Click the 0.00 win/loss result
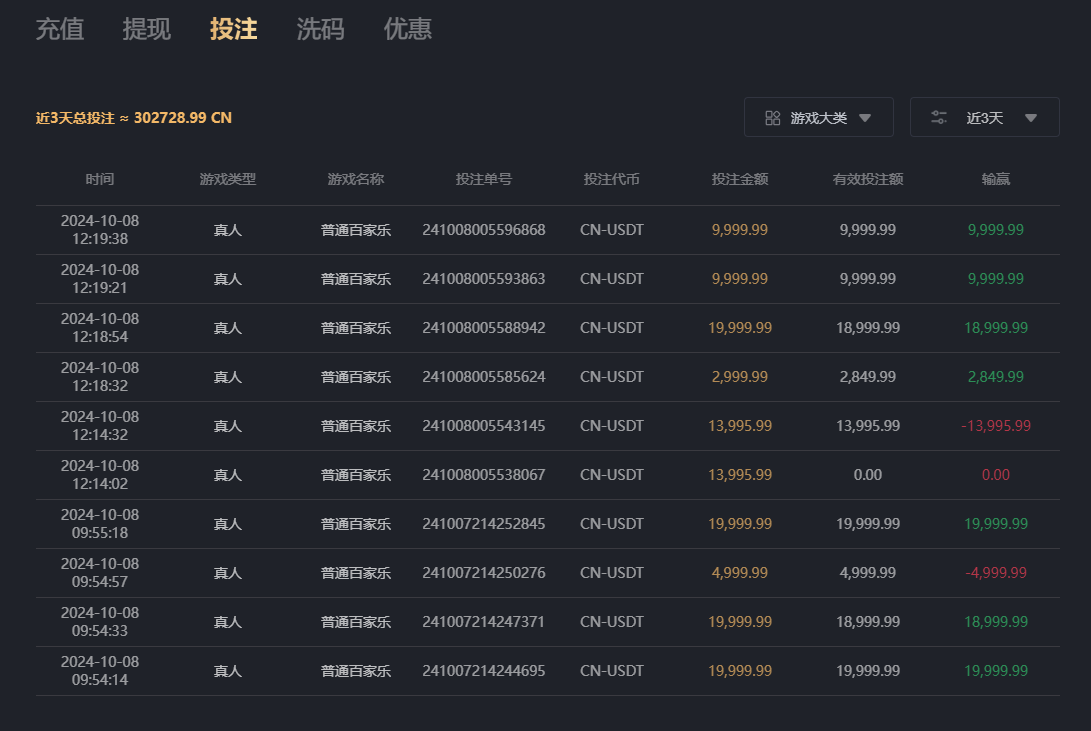This screenshot has height=731, width=1091. point(996,475)
